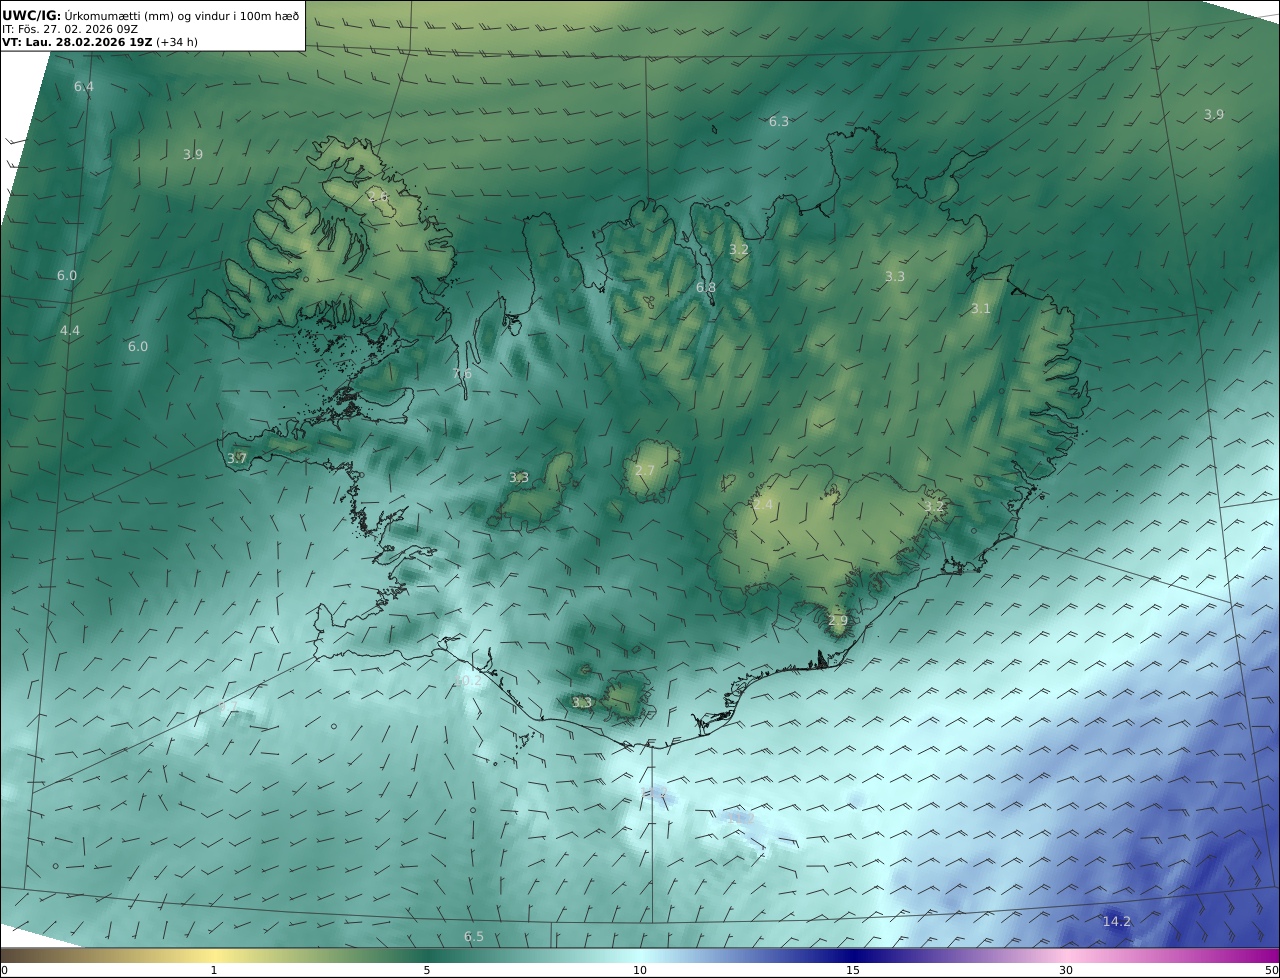The height and width of the screenshot is (978, 1280).
Task: Select the 3.3 value beside Mýrdalsjökull glacier
Action: [582, 703]
